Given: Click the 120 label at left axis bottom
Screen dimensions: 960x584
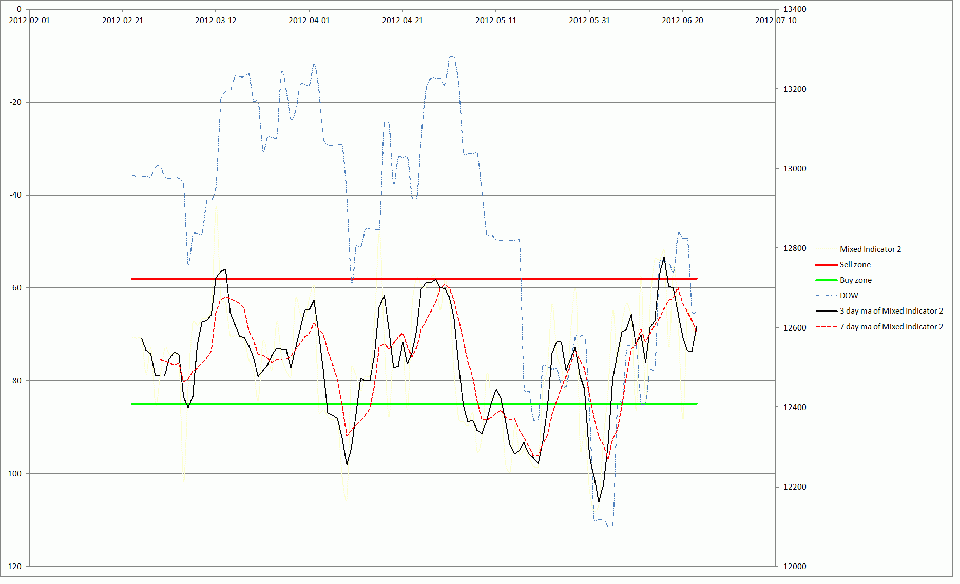Looking at the screenshot, I should 14,566.
